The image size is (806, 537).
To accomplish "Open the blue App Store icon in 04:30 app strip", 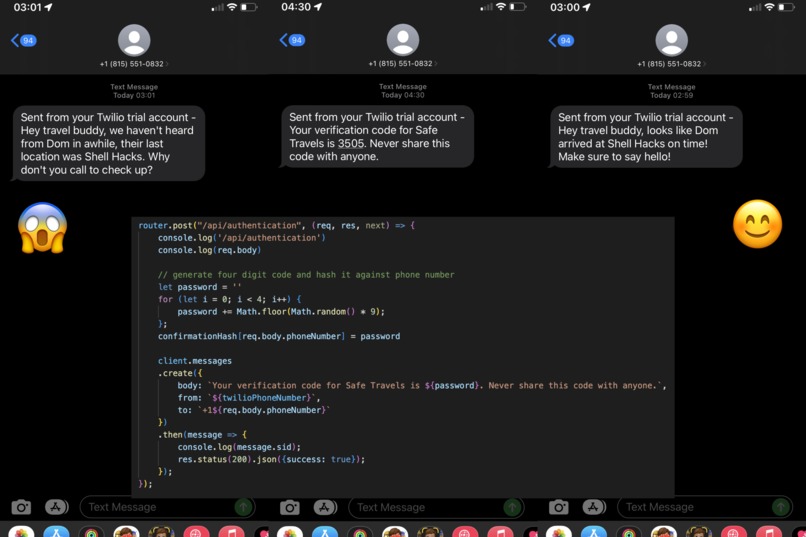I will coord(325,532).
